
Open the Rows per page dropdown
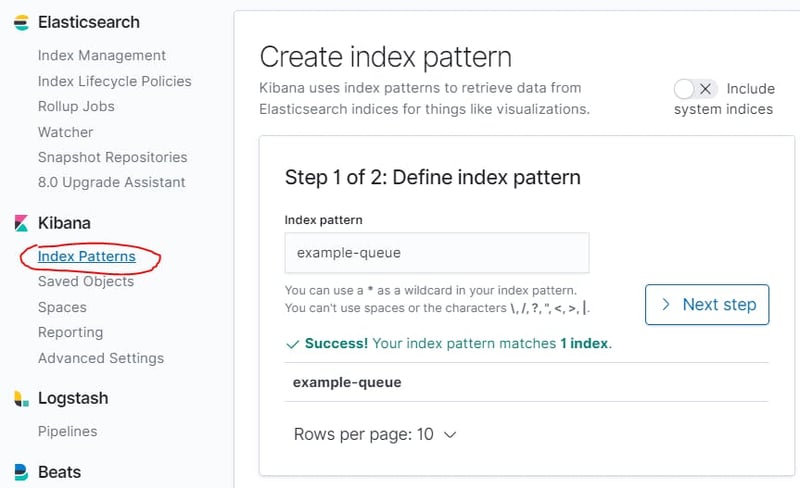[x=374, y=434]
